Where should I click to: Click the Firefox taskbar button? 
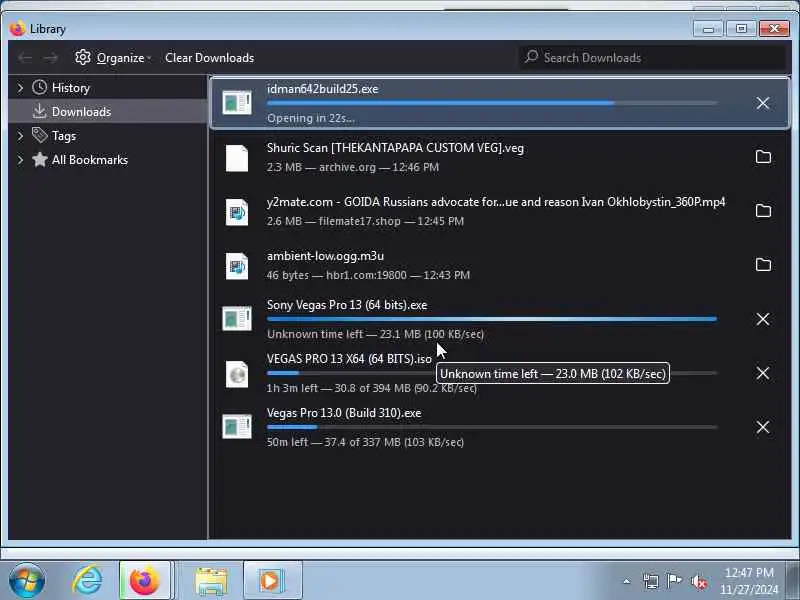(145, 581)
